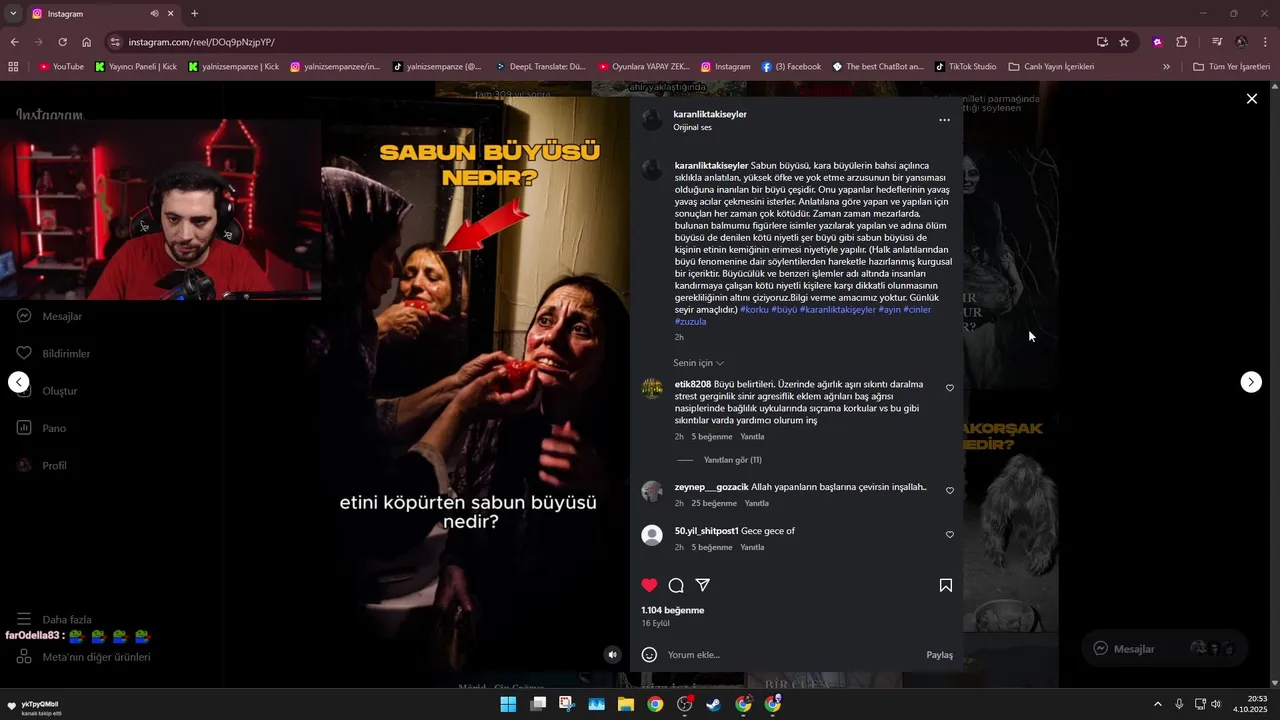Close the reel viewer with the X
The image size is (1280, 720).
[1251, 99]
